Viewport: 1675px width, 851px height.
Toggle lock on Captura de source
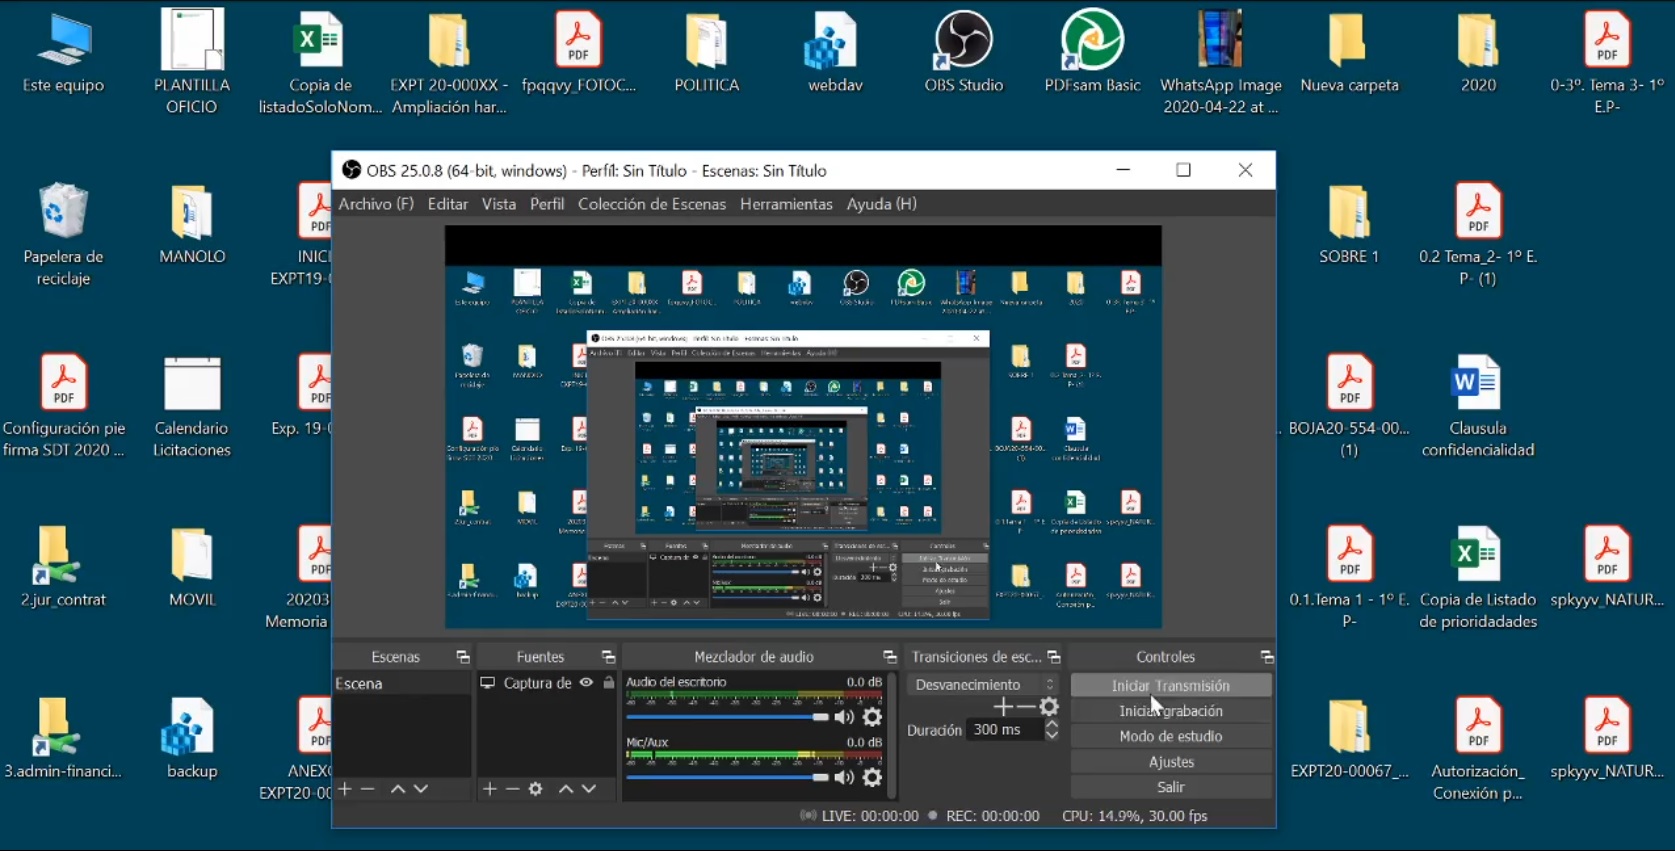tap(608, 683)
